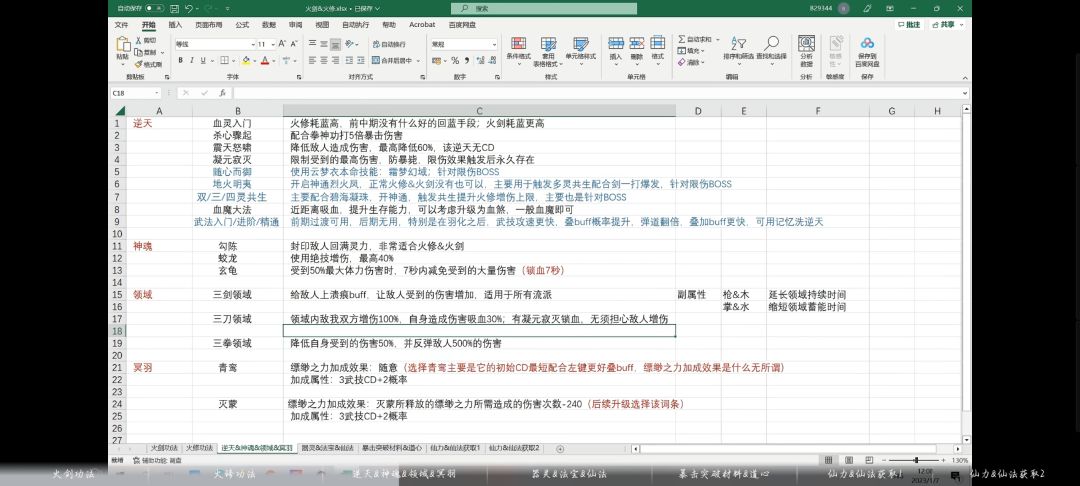Toggle the AutoSave (自动保存) switch
This screenshot has height=486, width=1080.
154,8
